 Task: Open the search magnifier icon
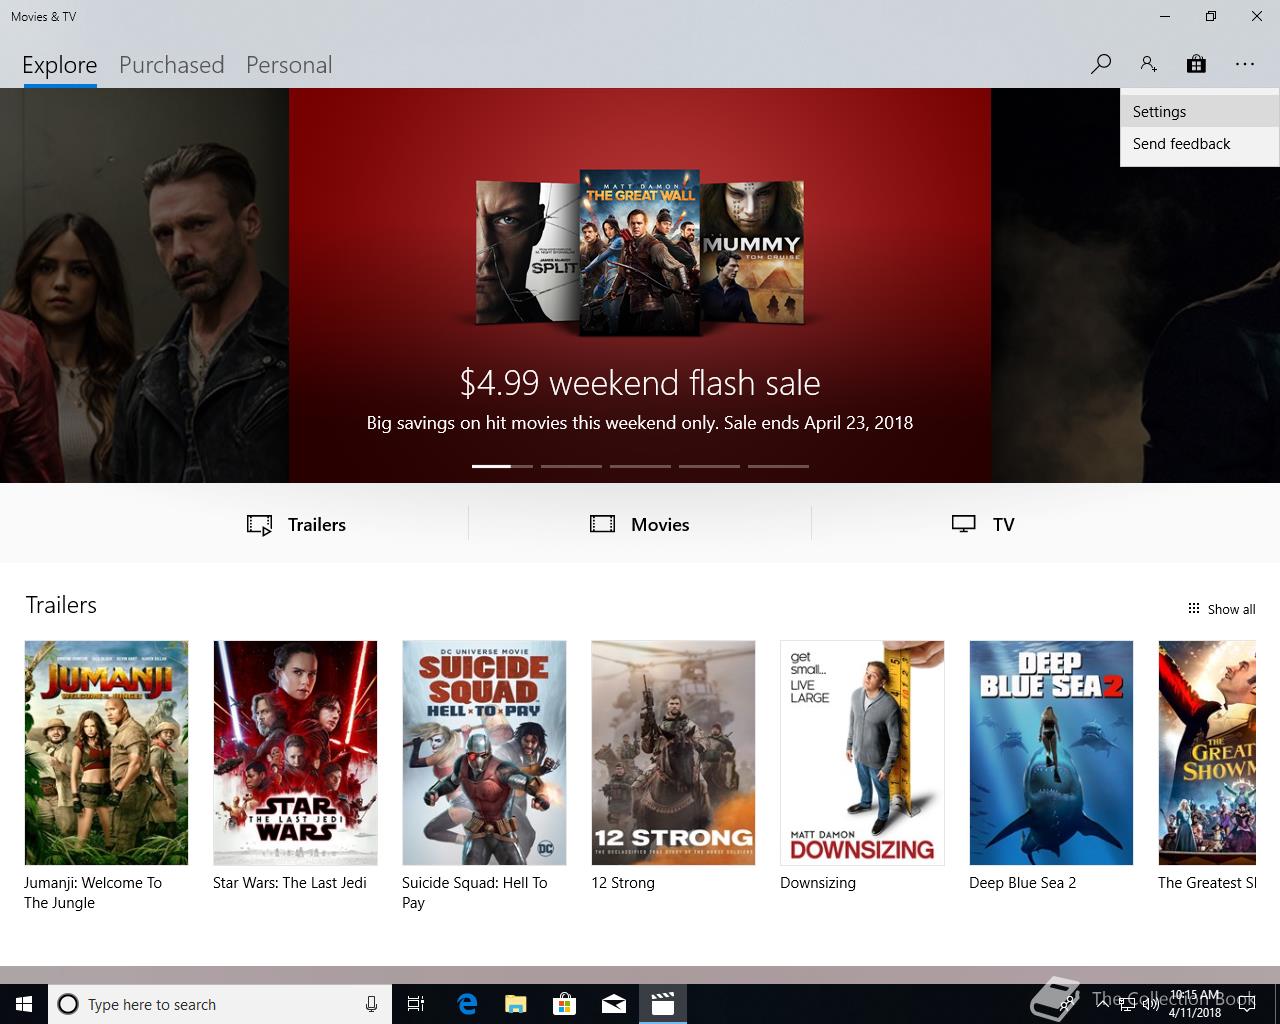tap(1101, 64)
